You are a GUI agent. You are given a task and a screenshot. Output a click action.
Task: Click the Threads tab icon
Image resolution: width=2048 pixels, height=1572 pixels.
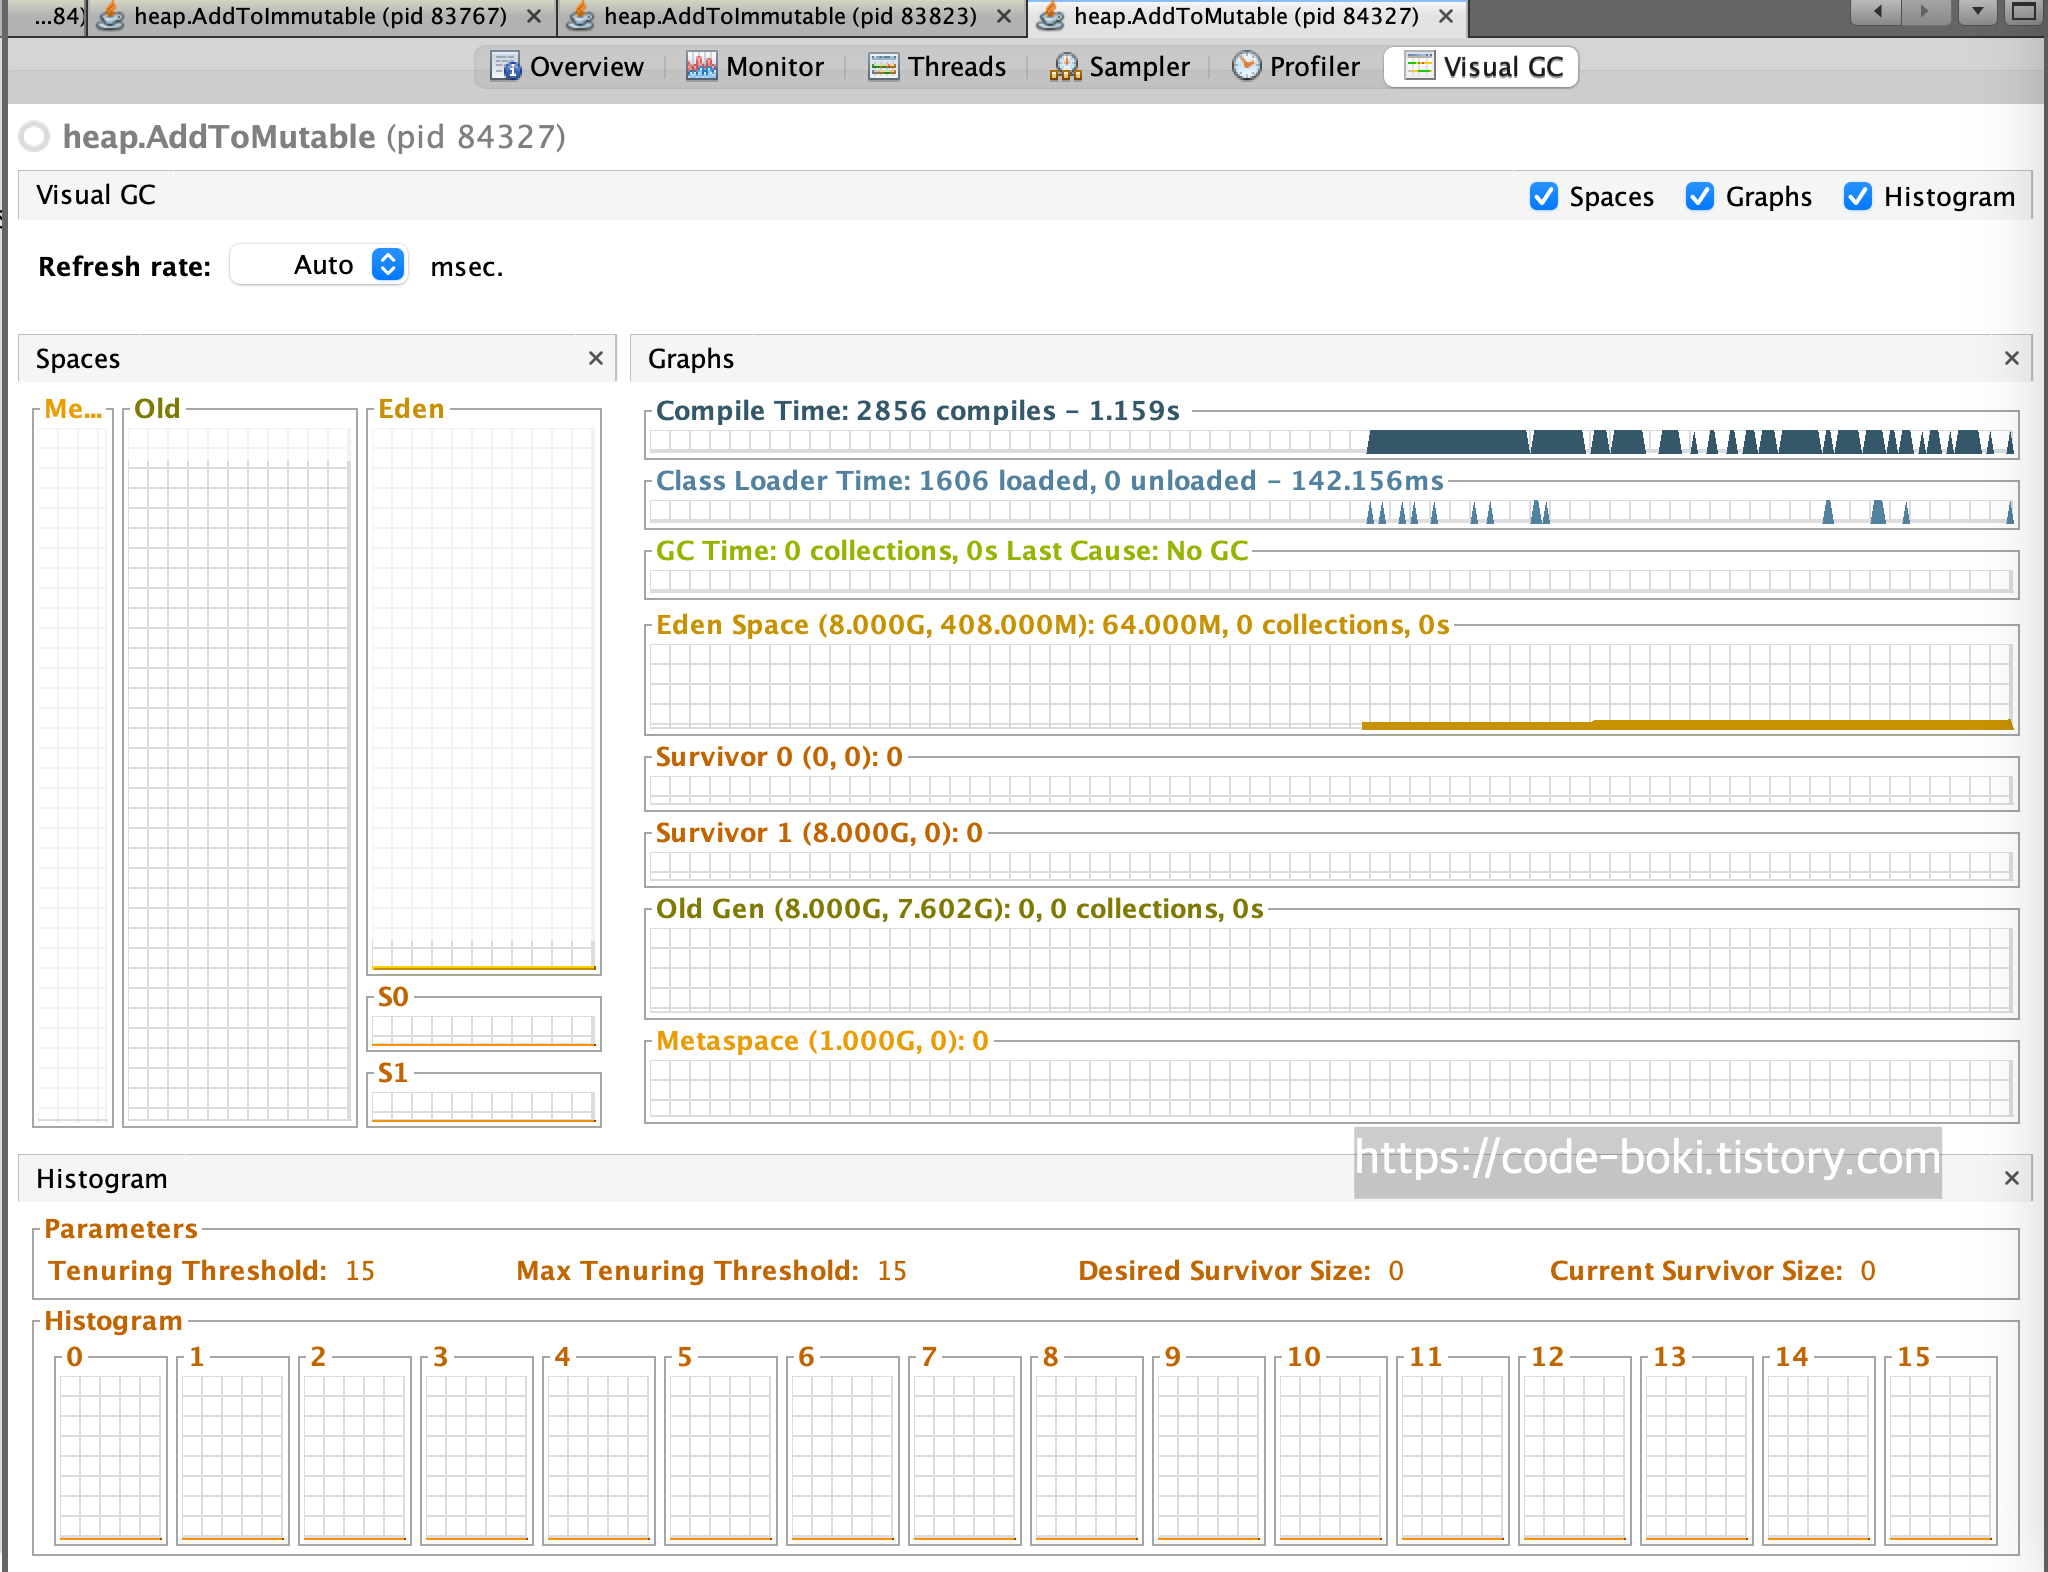[883, 67]
